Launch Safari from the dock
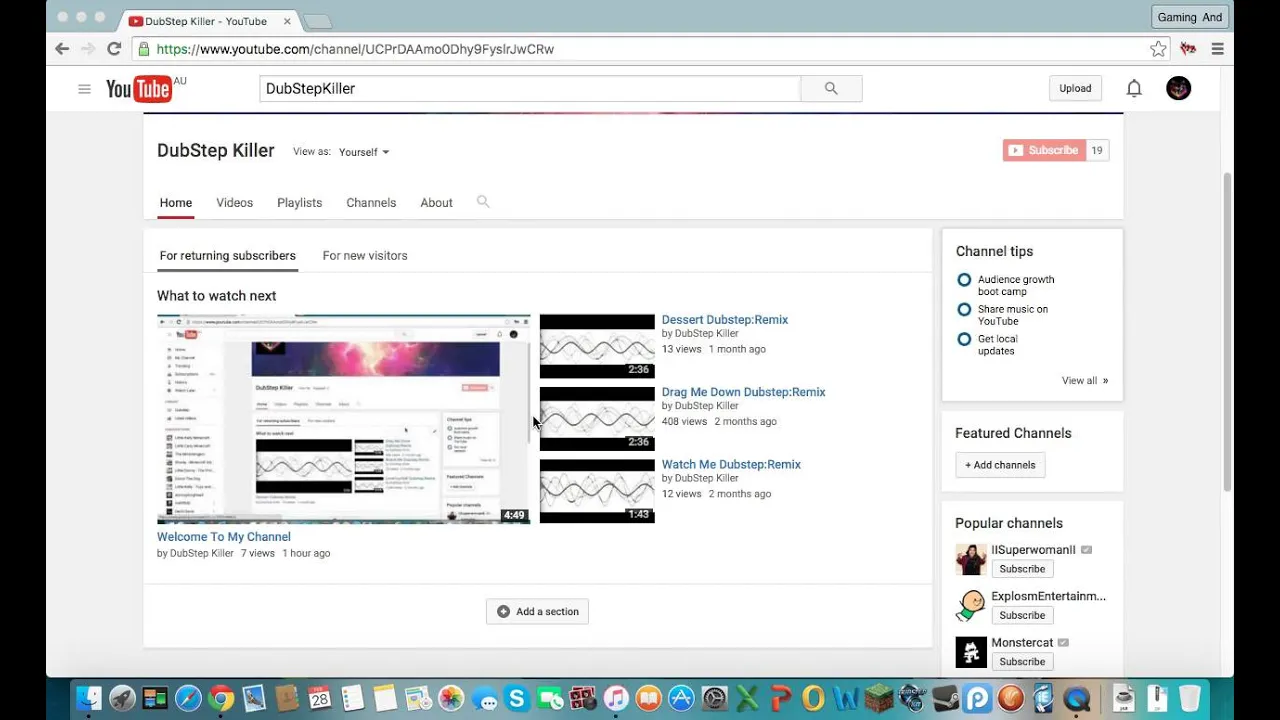 tap(188, 698)
